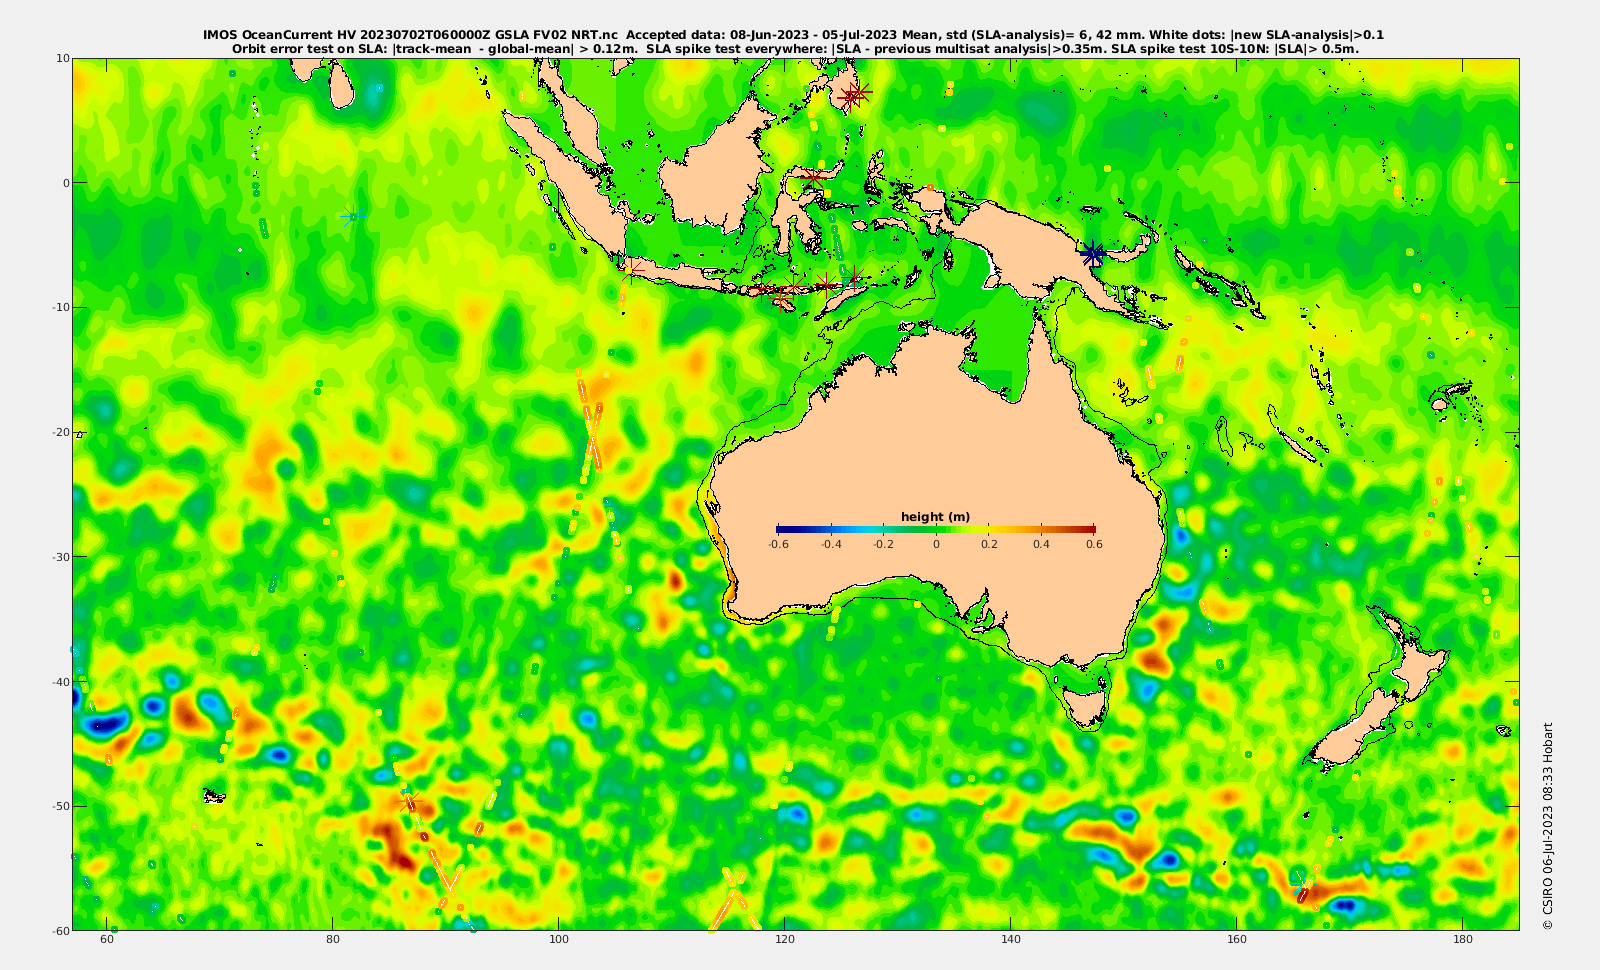Click the Sri Lanka island on the map

tap(343, 88)
